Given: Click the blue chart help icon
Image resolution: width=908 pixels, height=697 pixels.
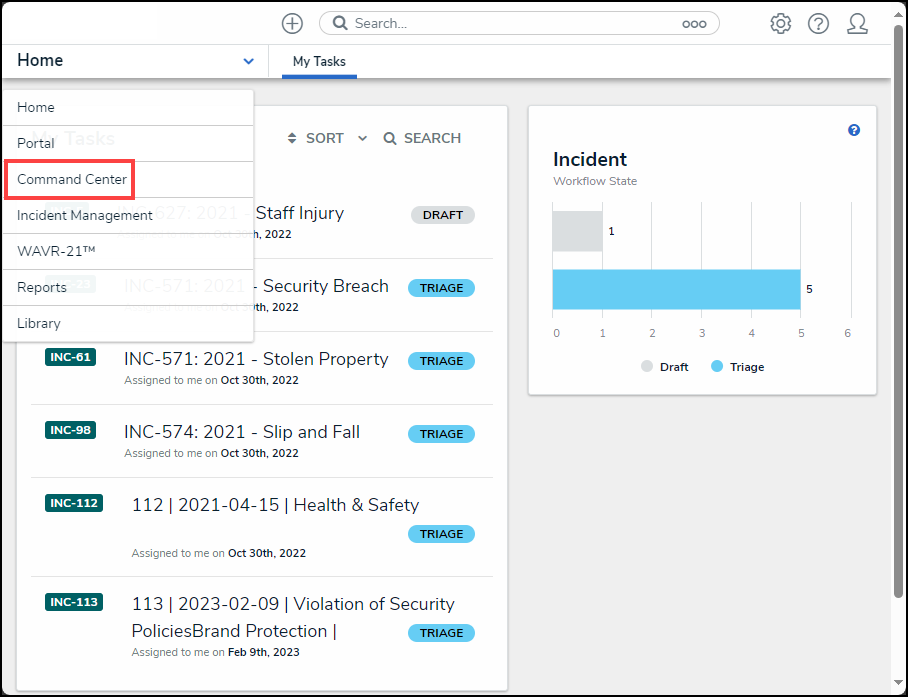Looking at the screenshot, I should pos(854,130).
